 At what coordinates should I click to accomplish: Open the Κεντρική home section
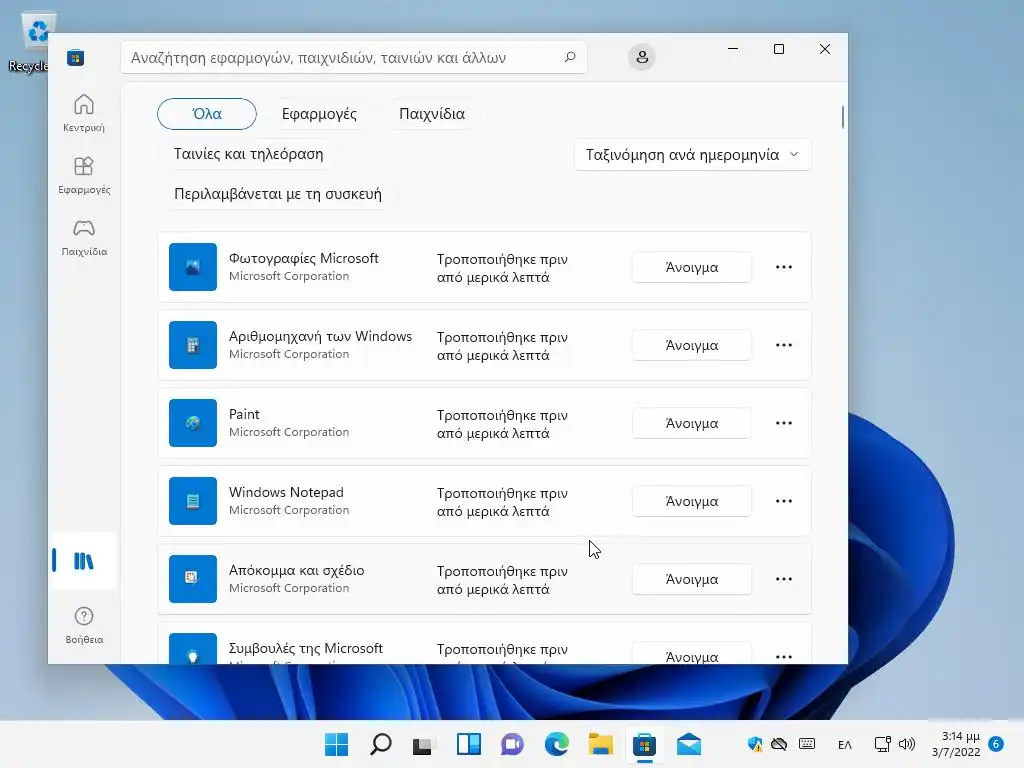(x=84, y=113)
